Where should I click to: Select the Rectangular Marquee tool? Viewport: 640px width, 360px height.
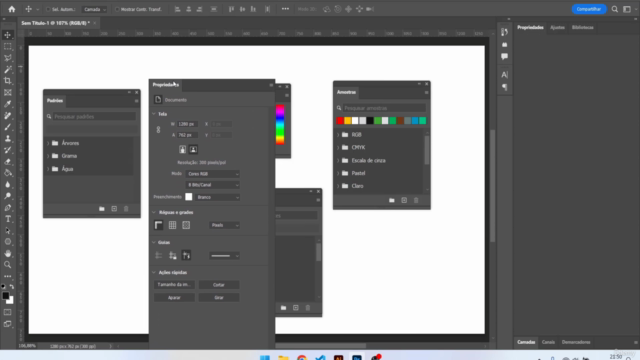pyautogui.click(x=8, y=47)
